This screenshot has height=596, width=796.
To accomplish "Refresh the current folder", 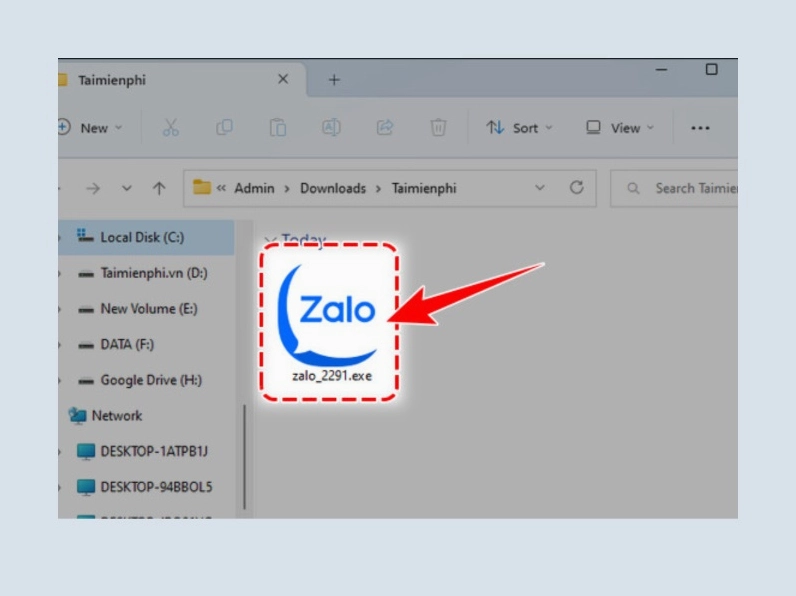I will [x=576, y=188].
